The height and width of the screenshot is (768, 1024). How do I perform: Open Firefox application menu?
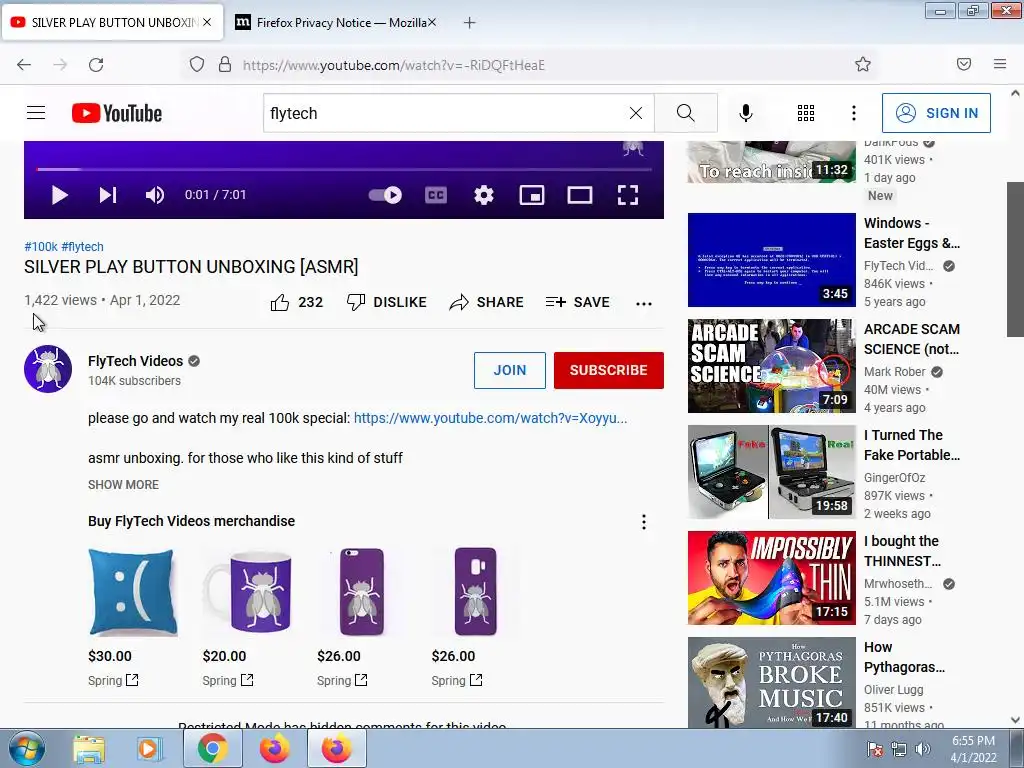coord(1000,64)
